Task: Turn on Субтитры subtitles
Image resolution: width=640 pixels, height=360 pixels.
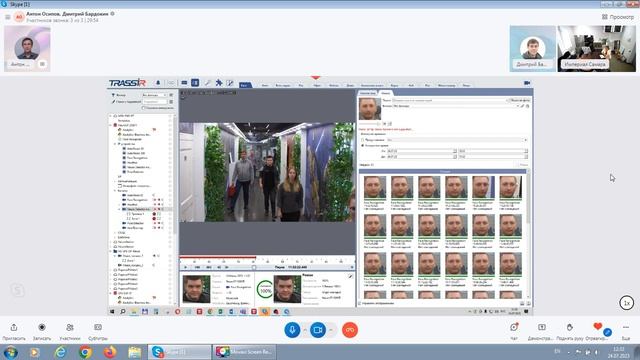Action: pos(98,331)
